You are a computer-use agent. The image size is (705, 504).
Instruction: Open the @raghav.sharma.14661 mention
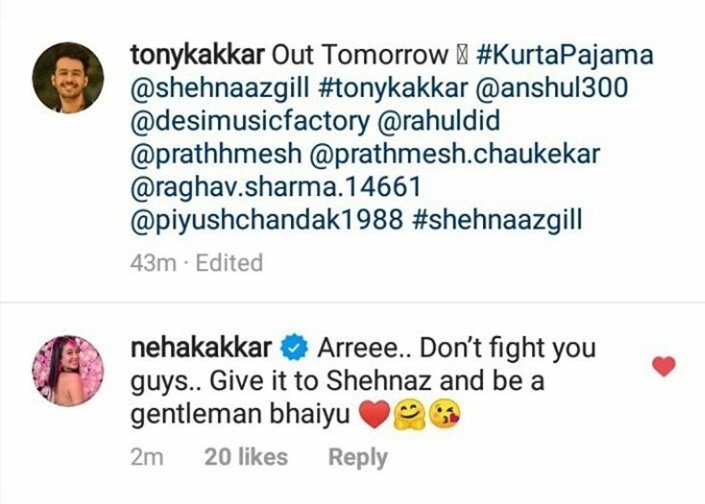click(x=276, y=187)
